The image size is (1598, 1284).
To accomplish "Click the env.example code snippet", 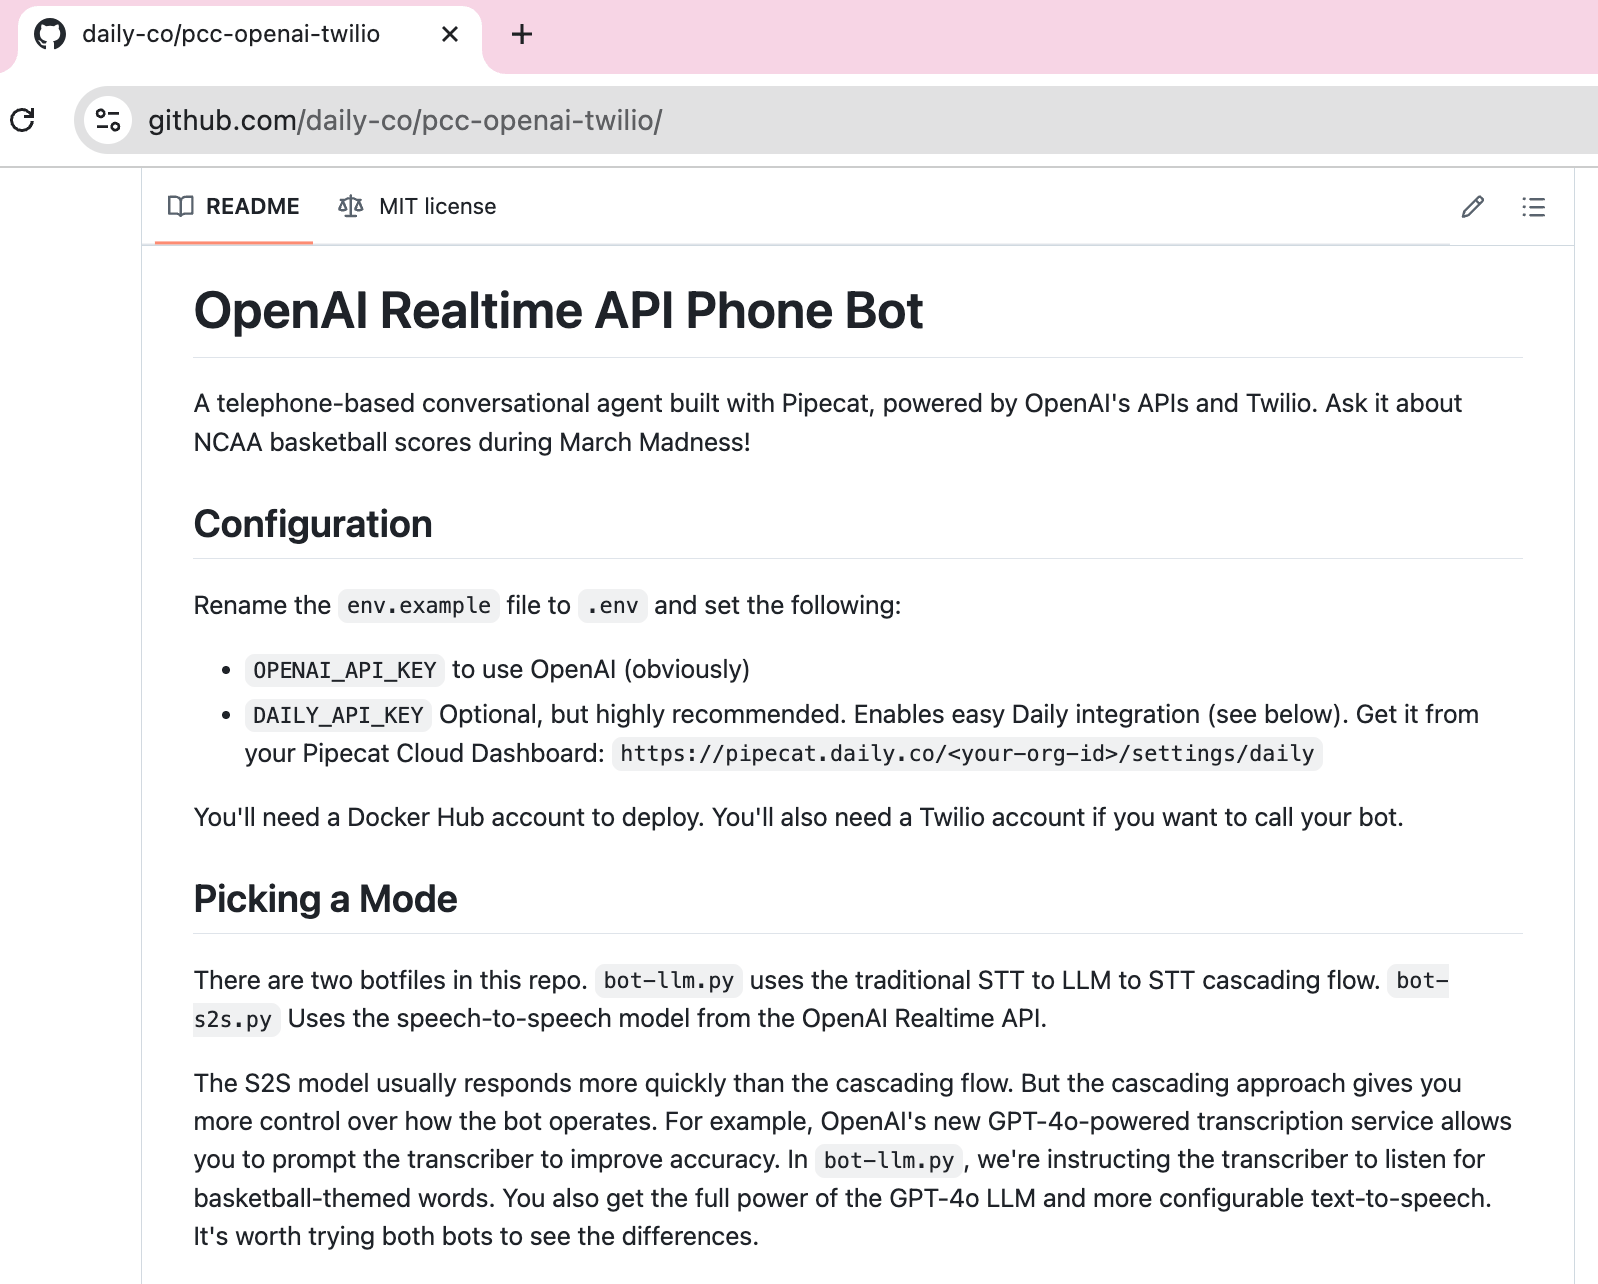I will pyautogui.click(x=418, y=606).
